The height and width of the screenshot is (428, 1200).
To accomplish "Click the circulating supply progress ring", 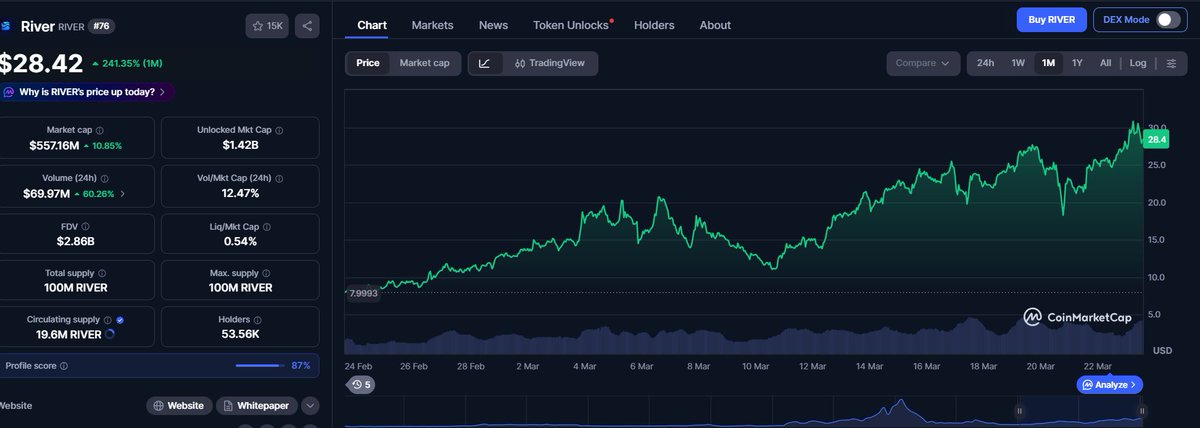I will 109,335.
